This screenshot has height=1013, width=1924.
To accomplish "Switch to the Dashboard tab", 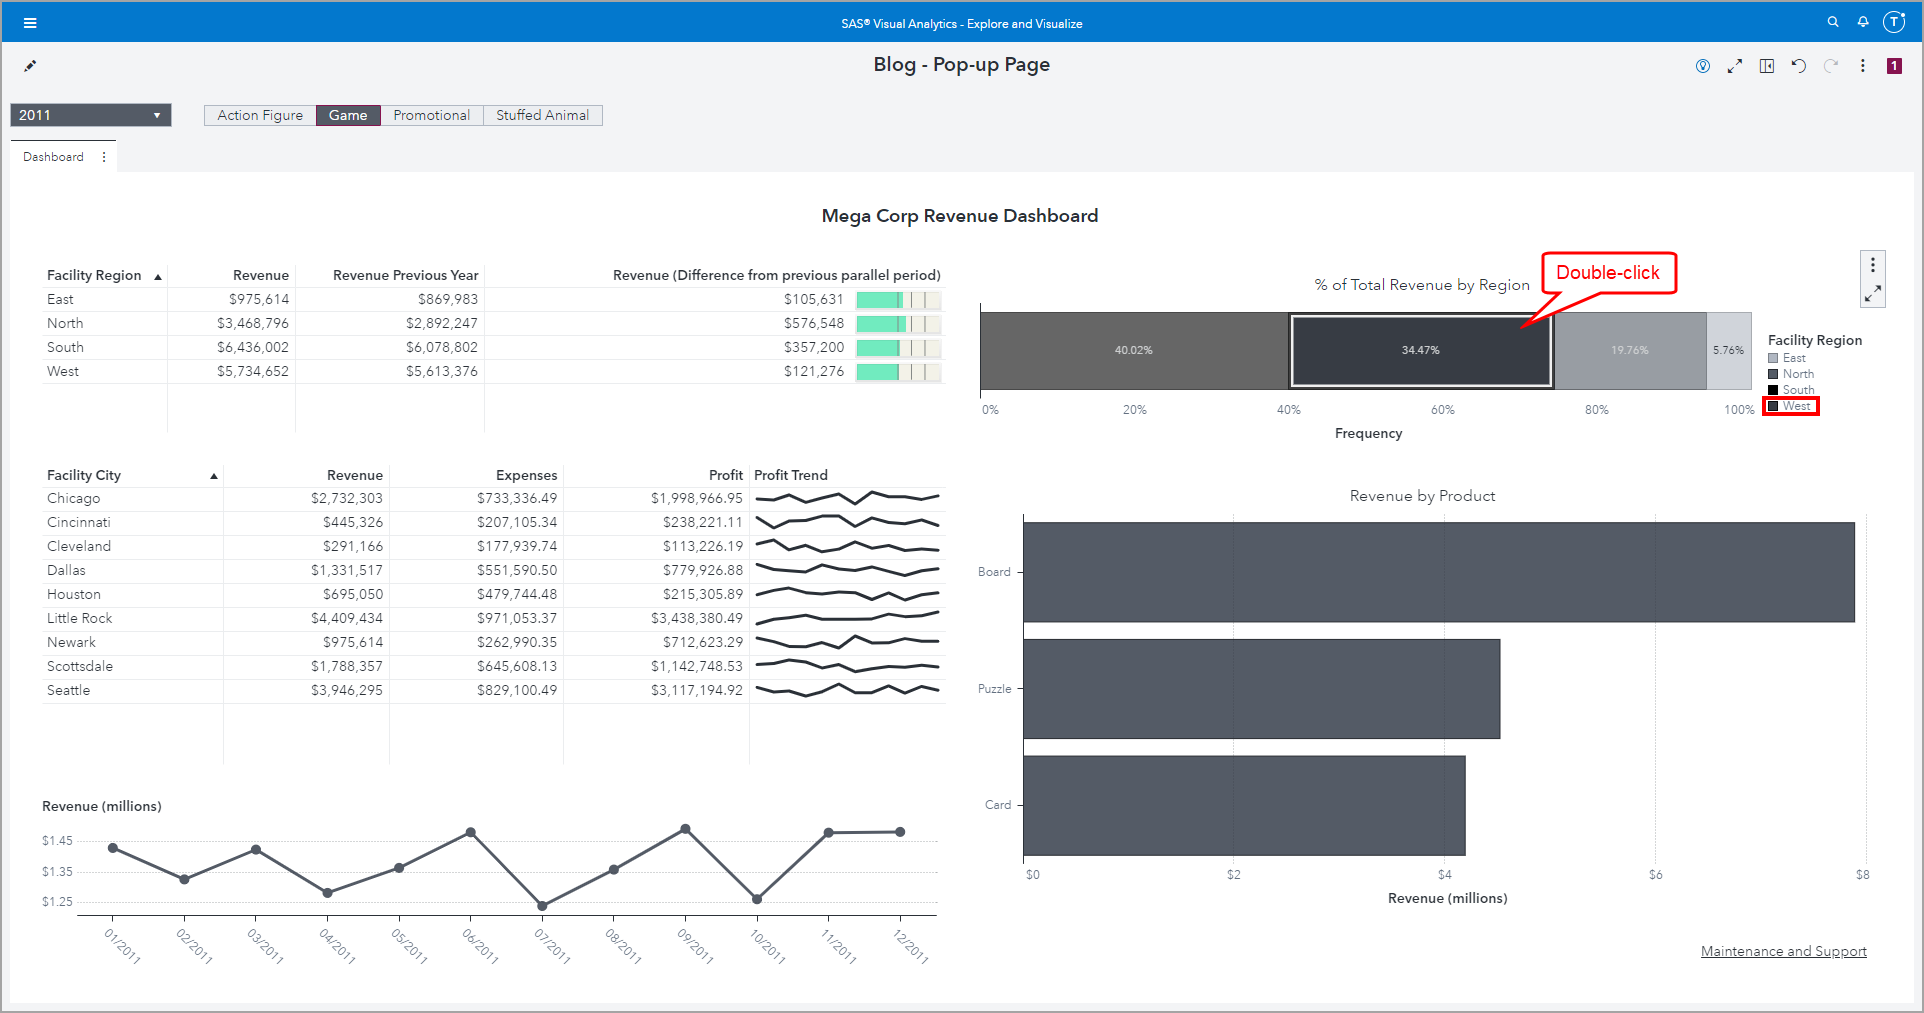I will (x=54, y=156).
